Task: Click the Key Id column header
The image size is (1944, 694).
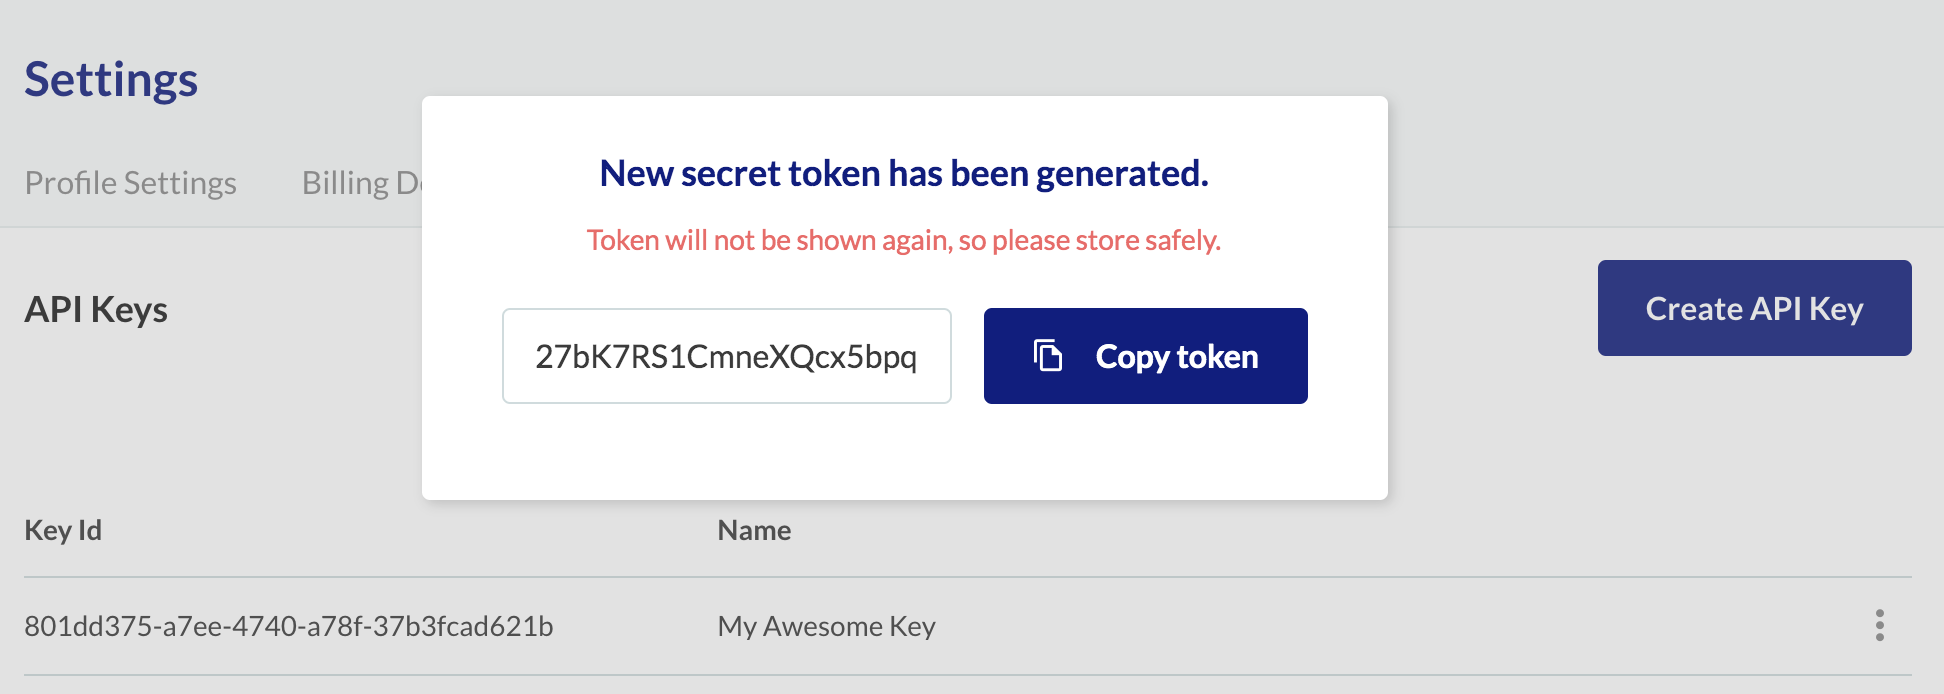Action: point(62,530)
